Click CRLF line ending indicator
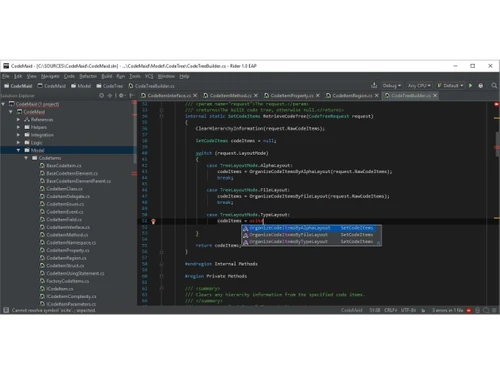Image resolution: width=500 pixels, height=375 pixels. 390,310
